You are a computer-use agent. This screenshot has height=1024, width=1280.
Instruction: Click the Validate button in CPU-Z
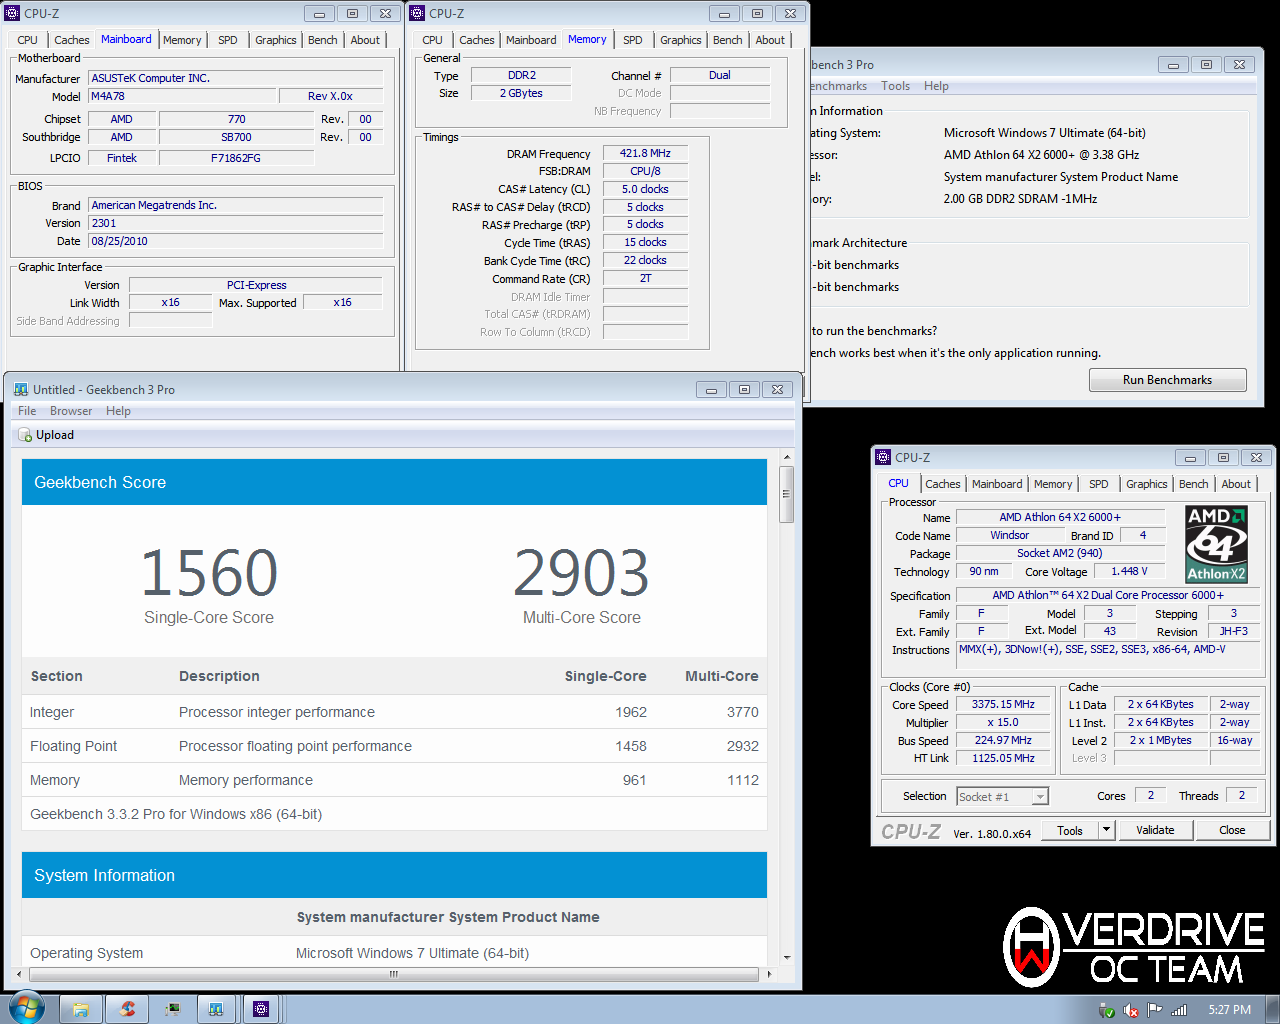[1155, 830]
